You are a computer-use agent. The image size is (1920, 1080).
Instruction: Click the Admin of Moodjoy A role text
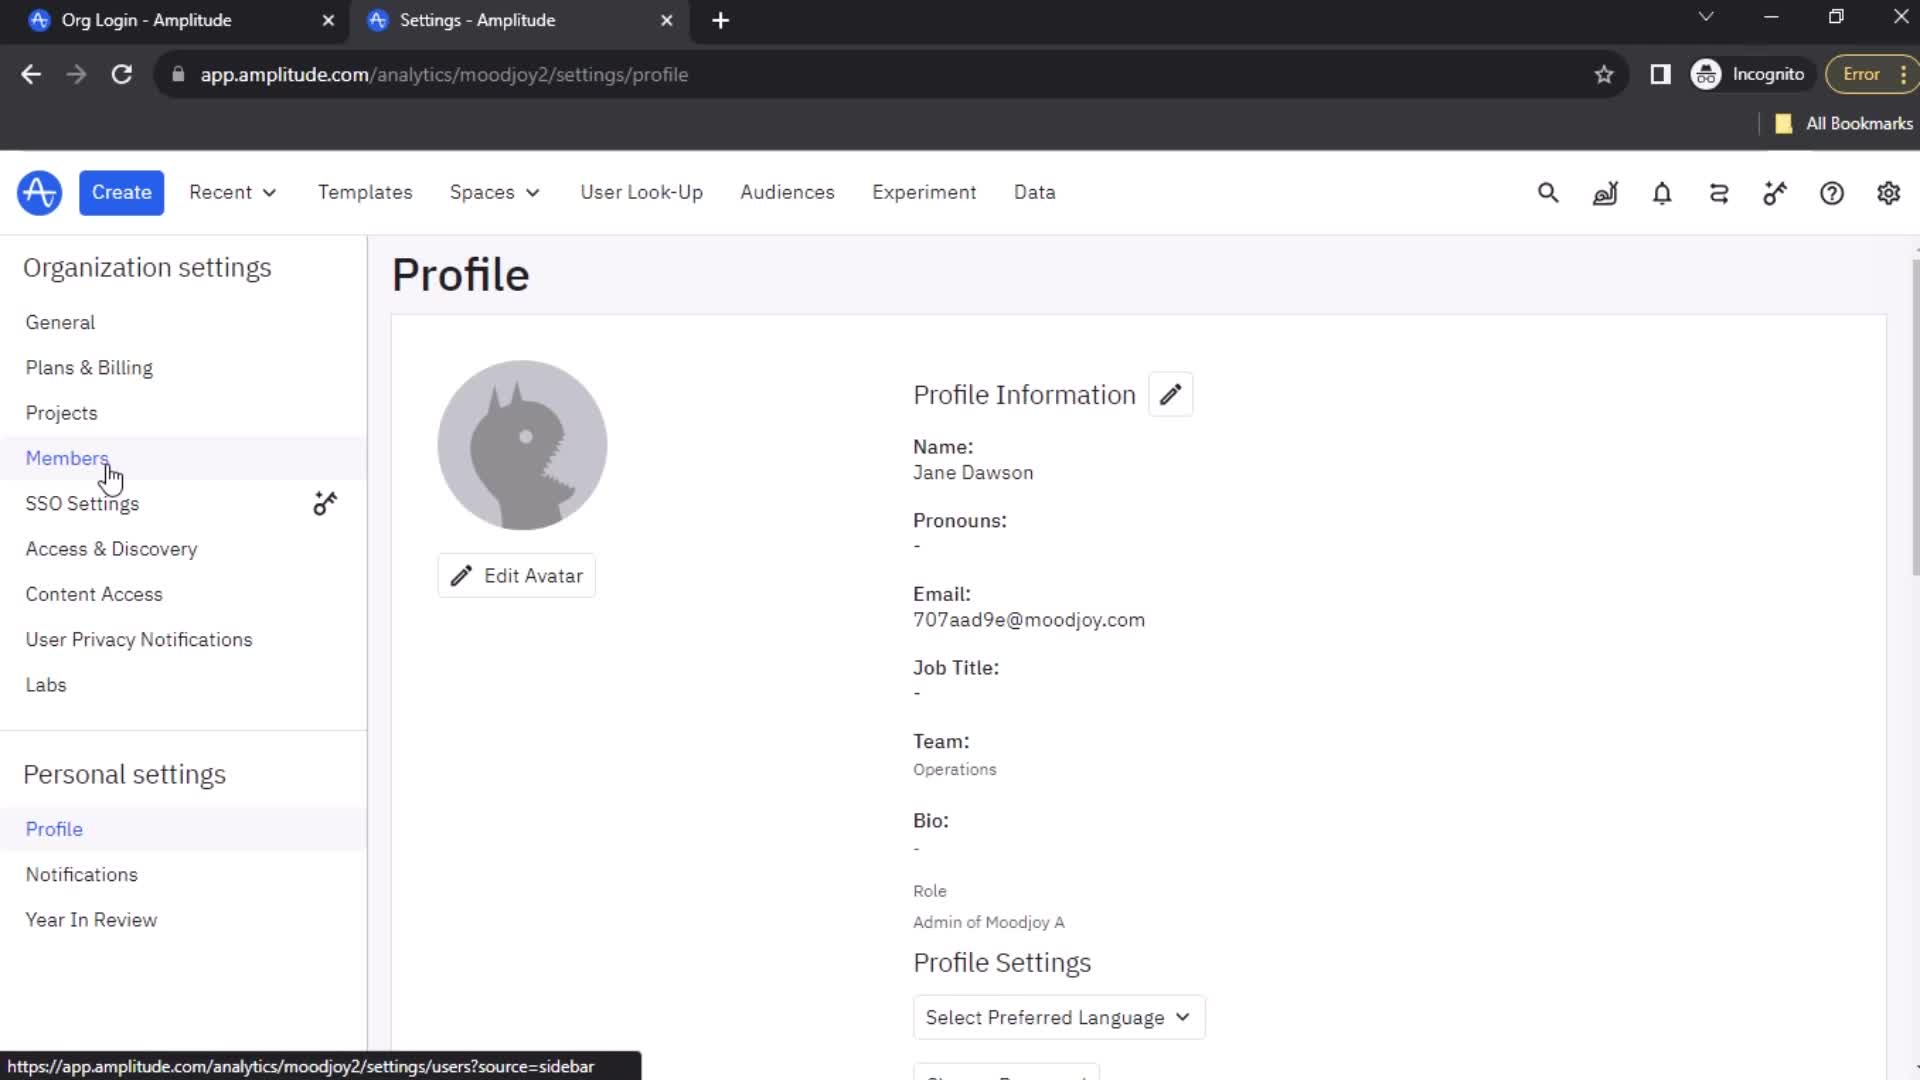coord(988,922)
